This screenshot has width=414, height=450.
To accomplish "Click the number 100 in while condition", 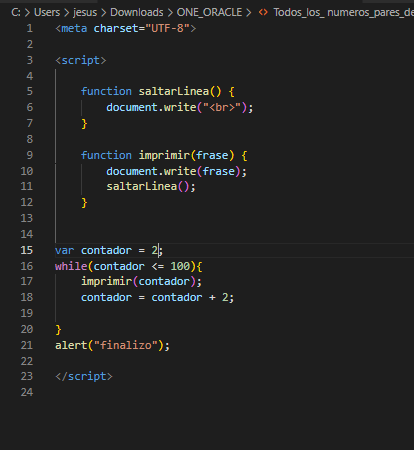I will 180,266.
